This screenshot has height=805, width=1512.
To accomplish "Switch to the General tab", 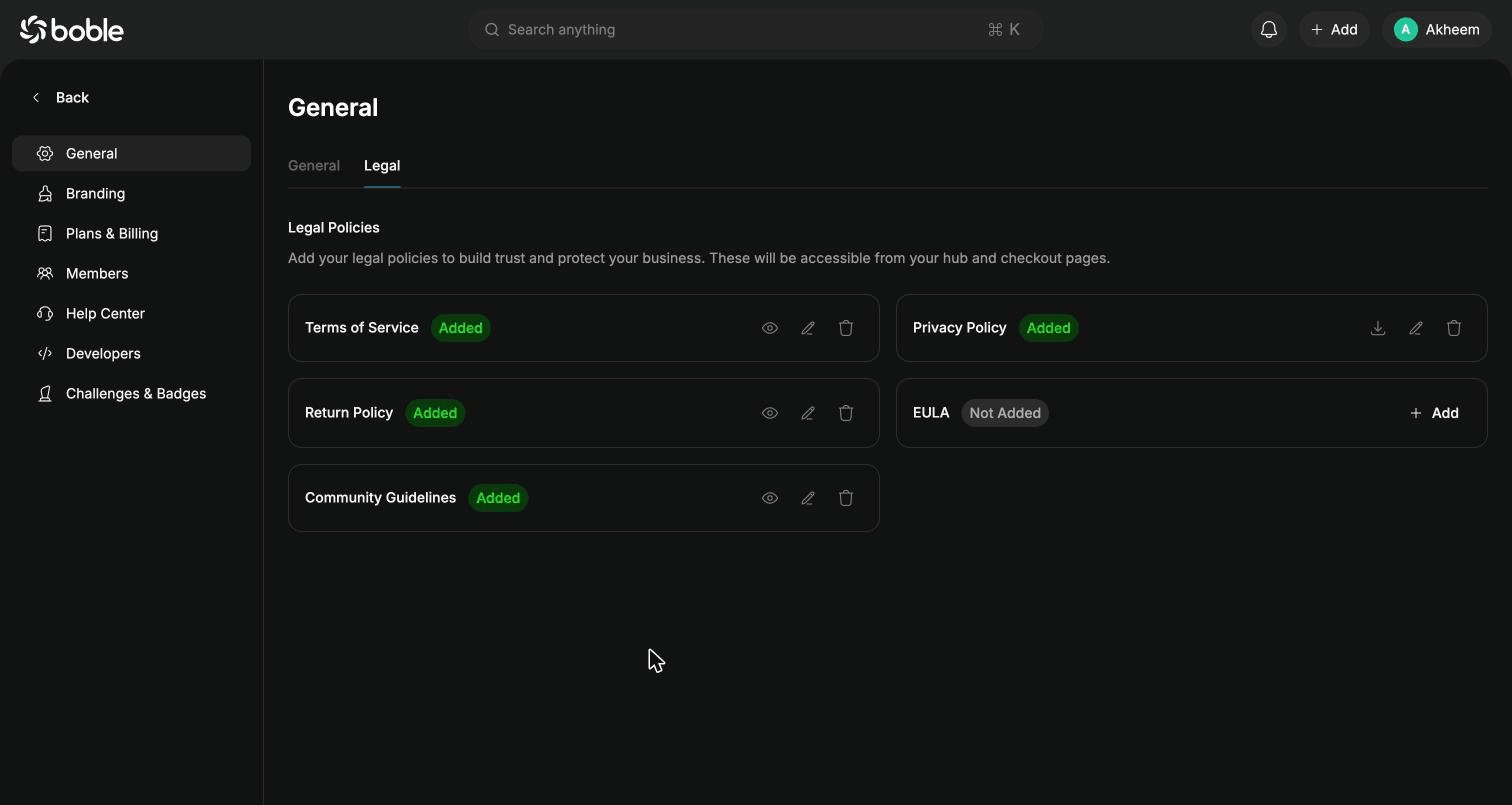I will 314,166.
